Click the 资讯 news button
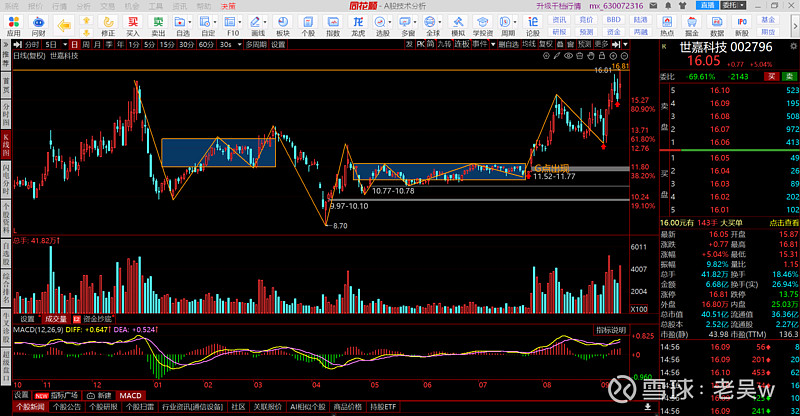Viewport: 800px width, 416px height. point(559,20)
